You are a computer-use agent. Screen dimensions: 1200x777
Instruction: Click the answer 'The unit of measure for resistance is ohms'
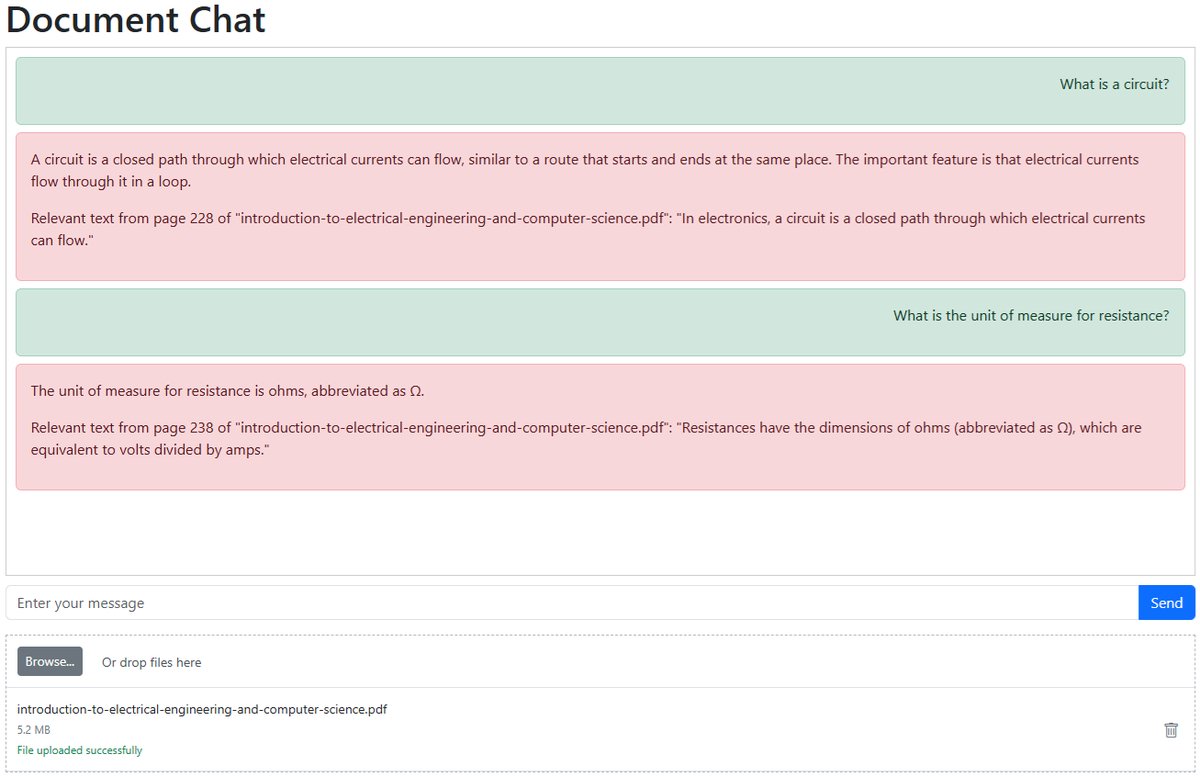tap(227, 391)
